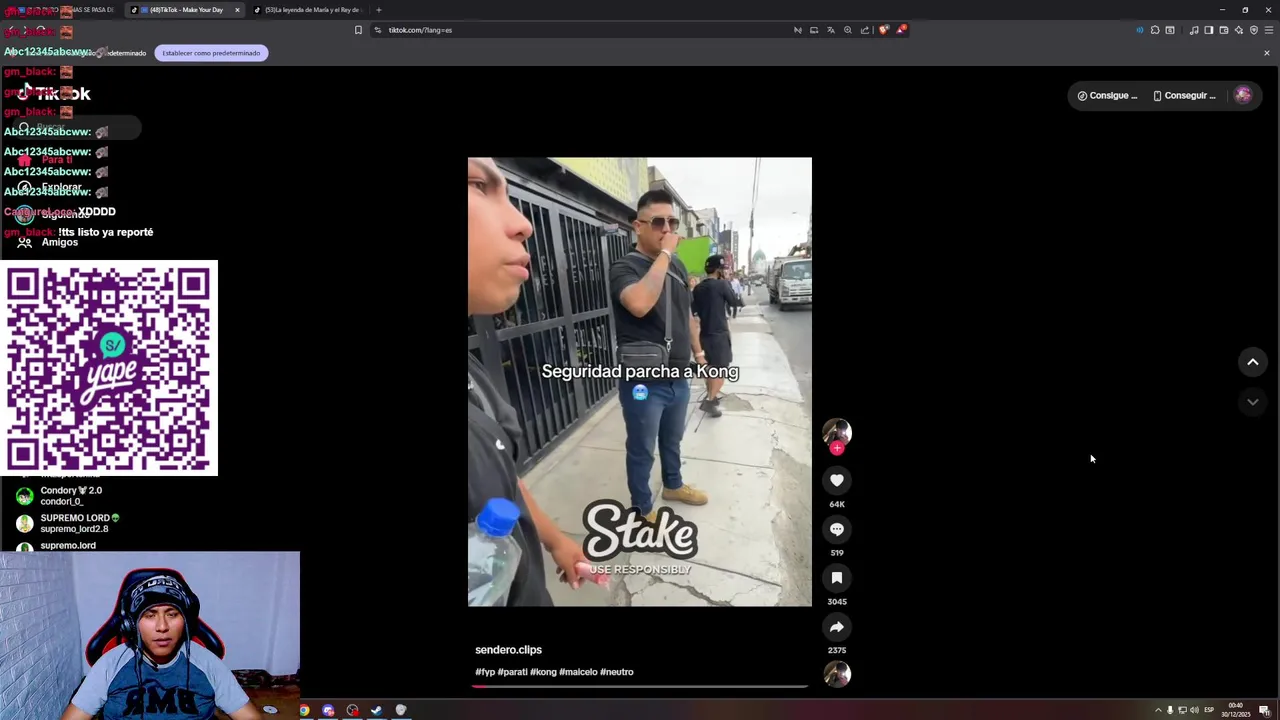
Task: Switch to La leyenda de María tab
Action: 310,10
